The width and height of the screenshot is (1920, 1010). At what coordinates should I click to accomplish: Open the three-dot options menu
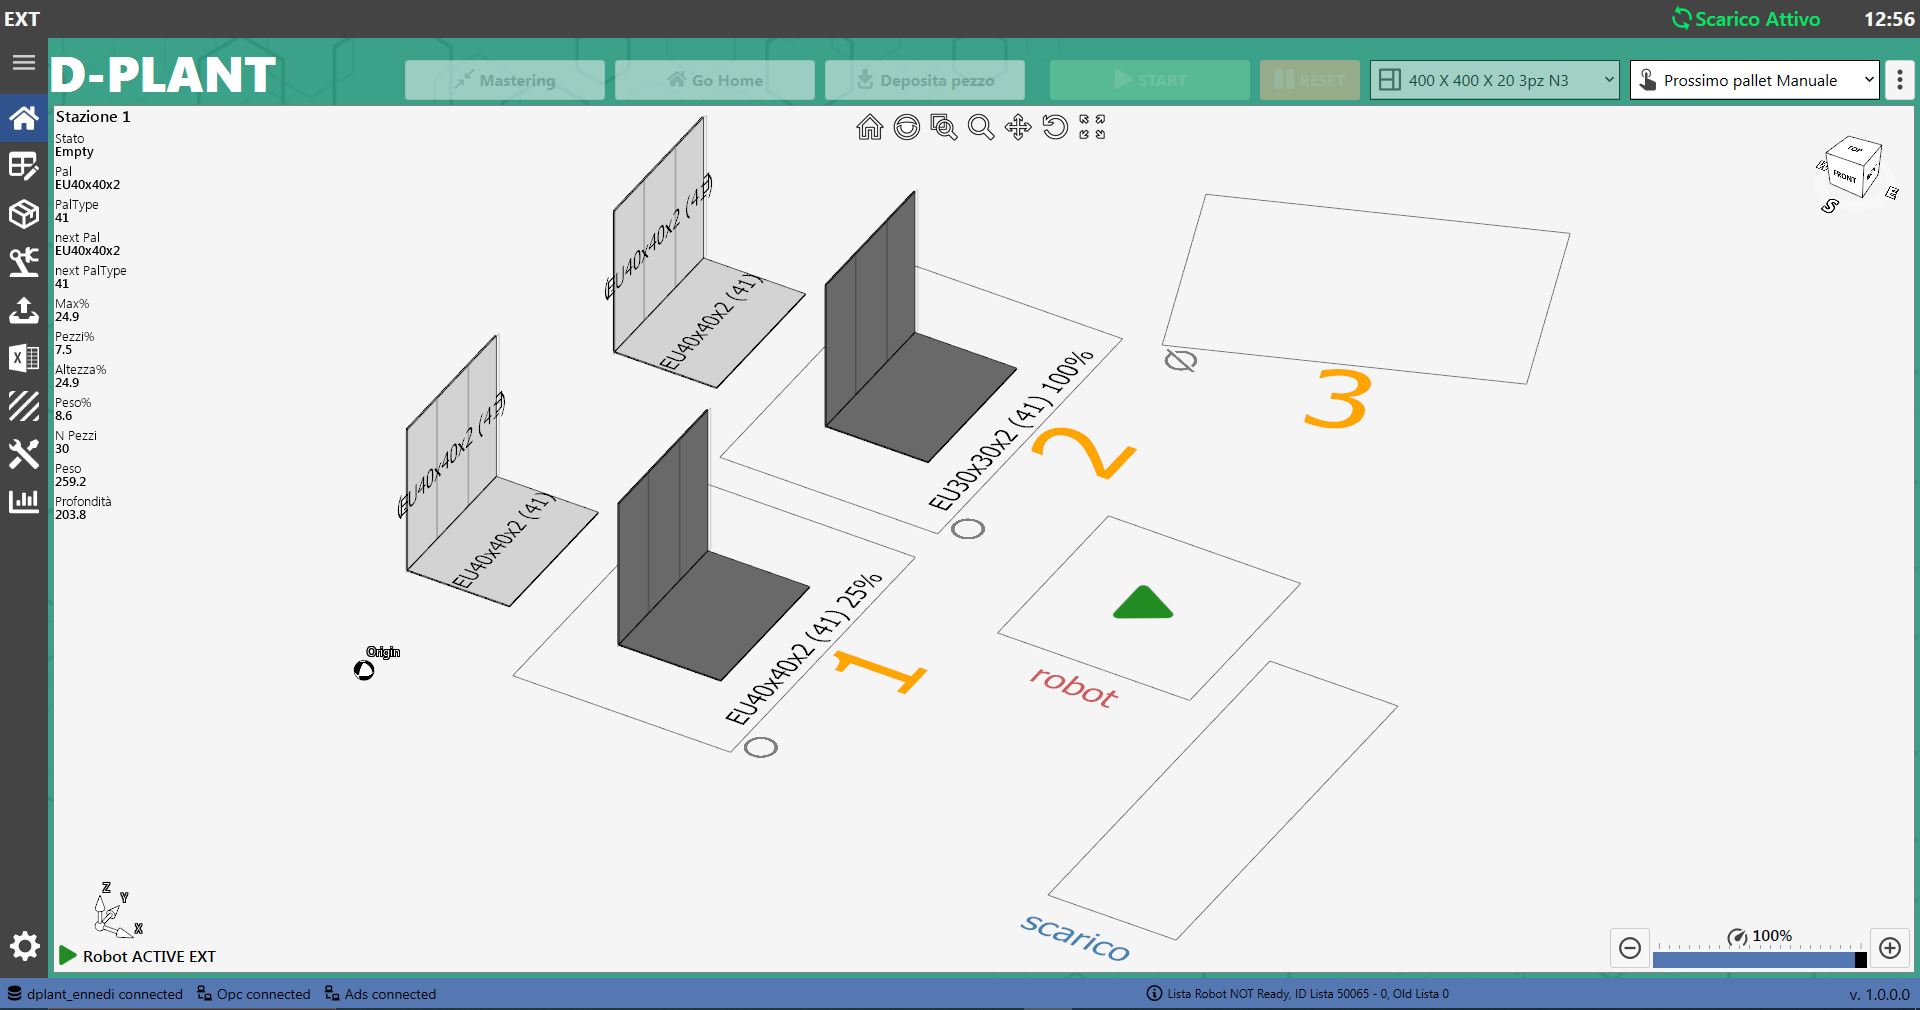click(1900, 80)
